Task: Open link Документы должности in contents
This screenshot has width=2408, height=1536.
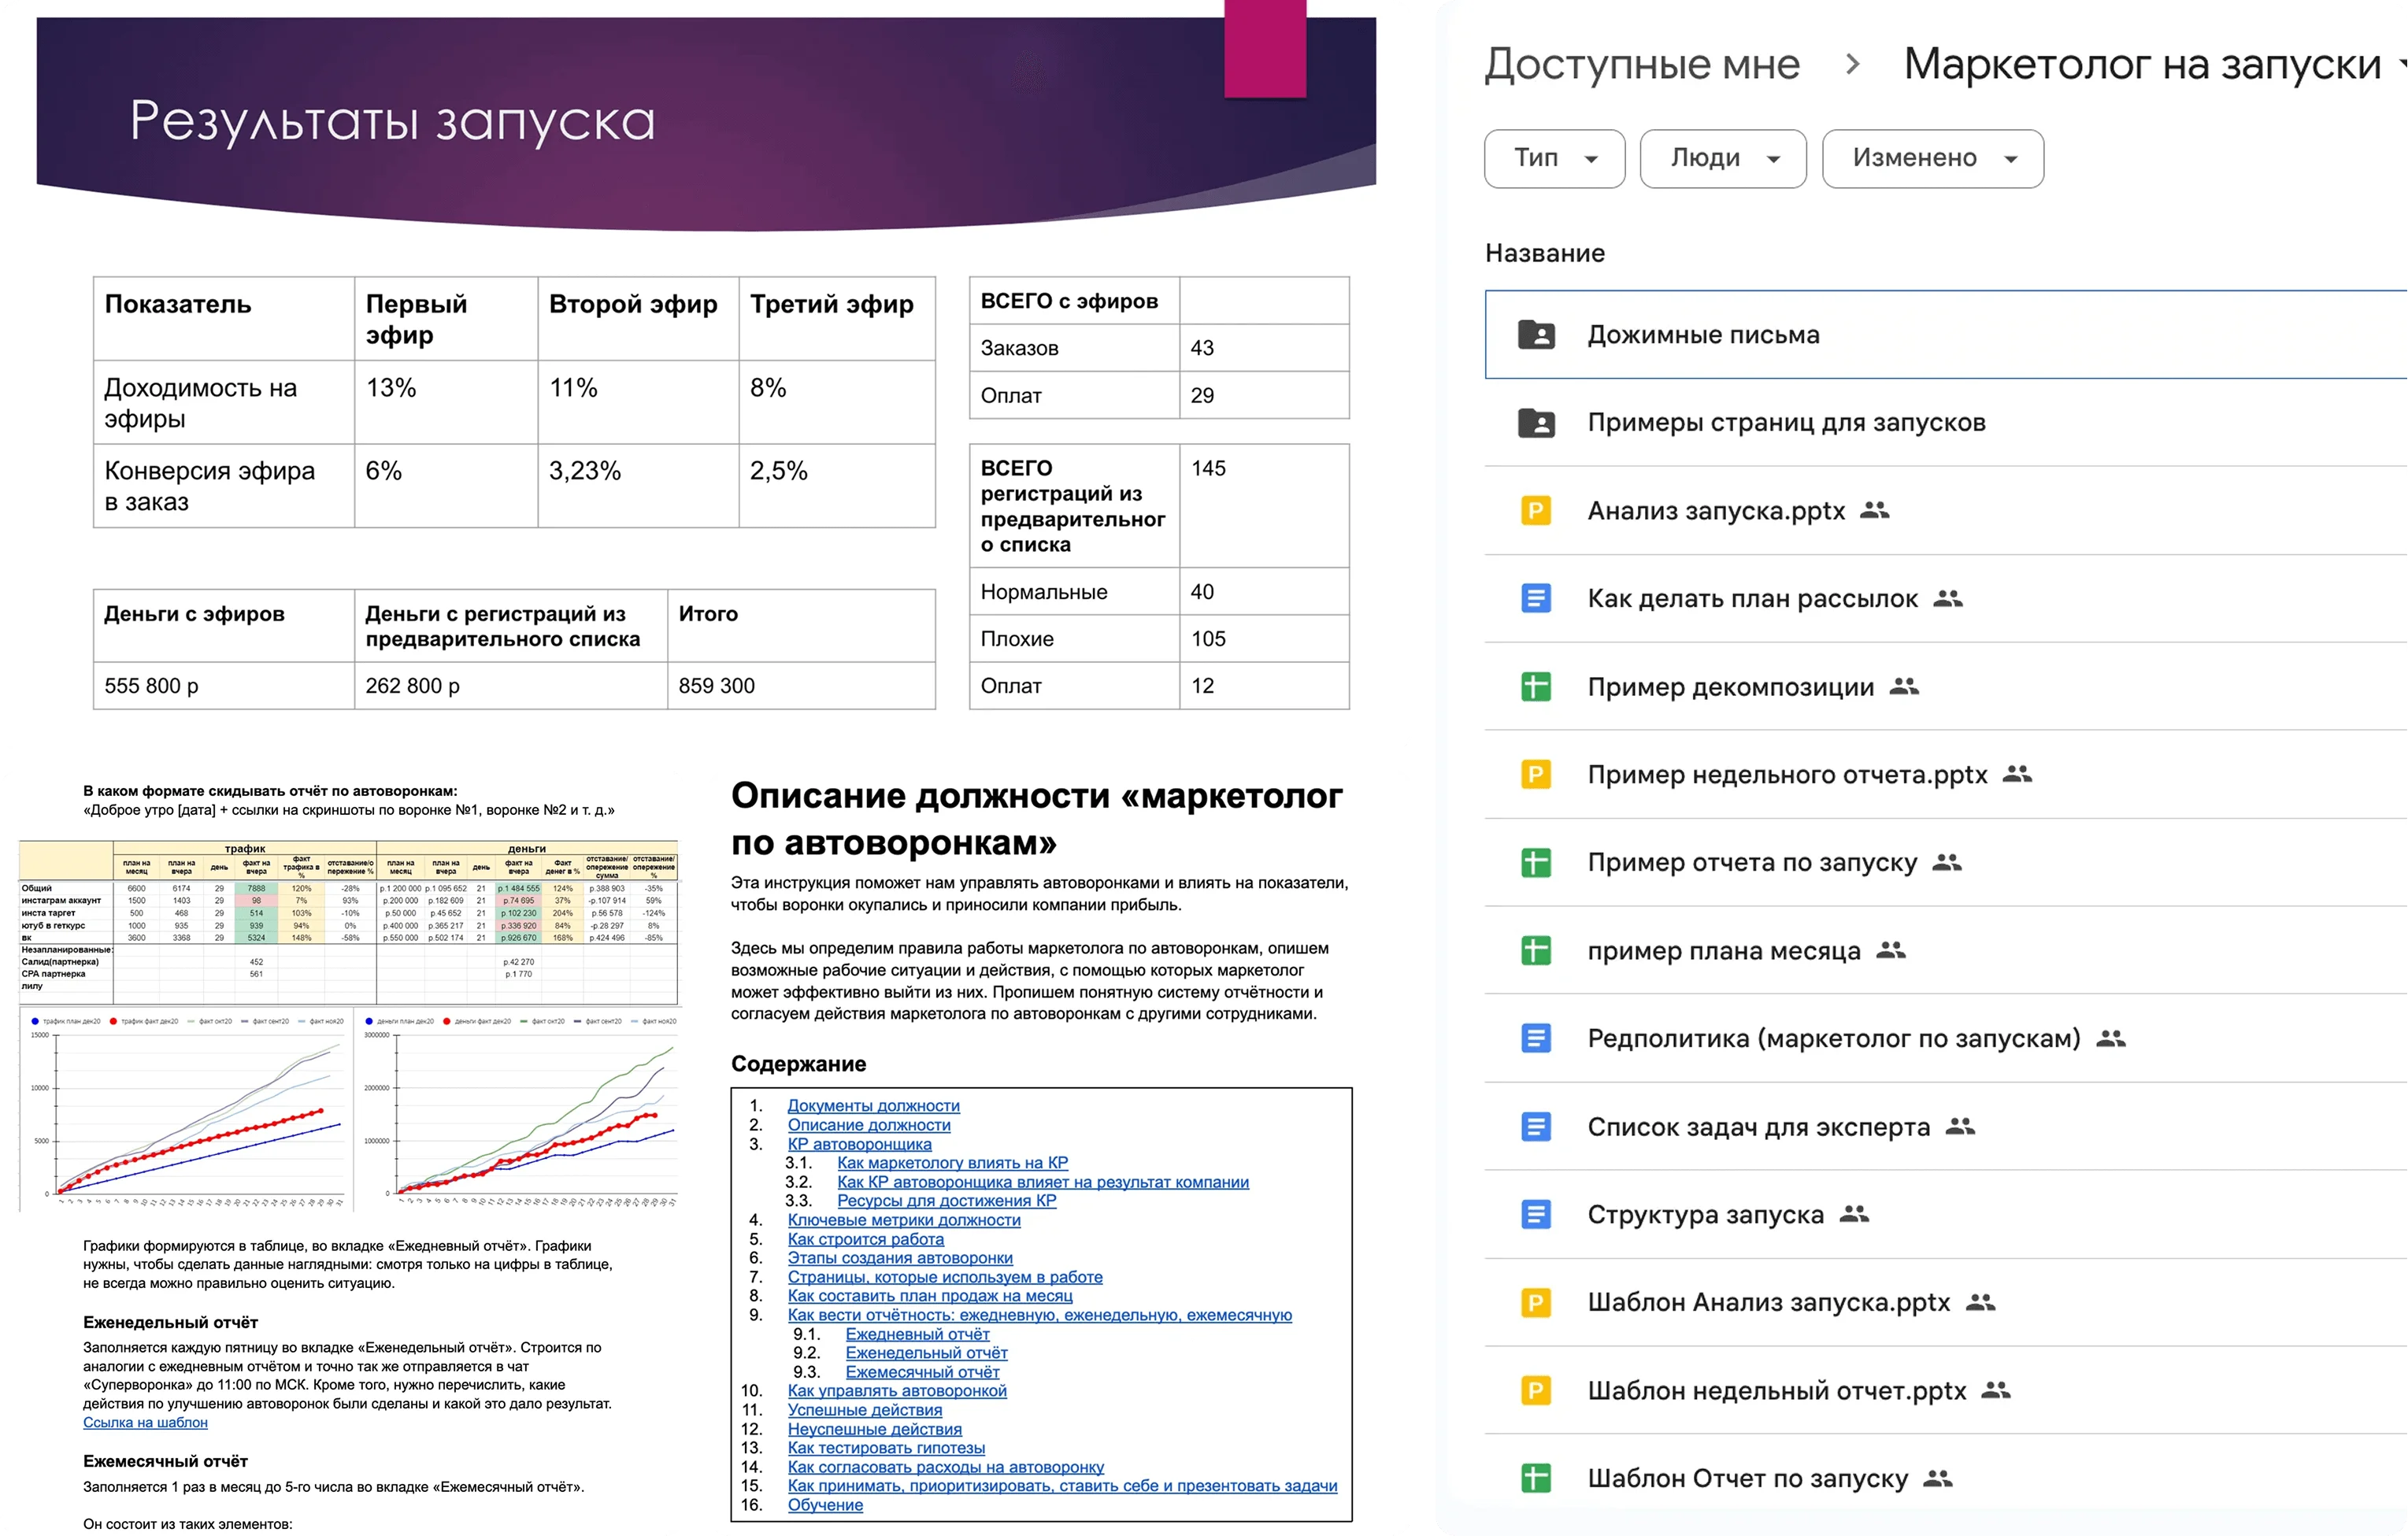Action: 873,1105
